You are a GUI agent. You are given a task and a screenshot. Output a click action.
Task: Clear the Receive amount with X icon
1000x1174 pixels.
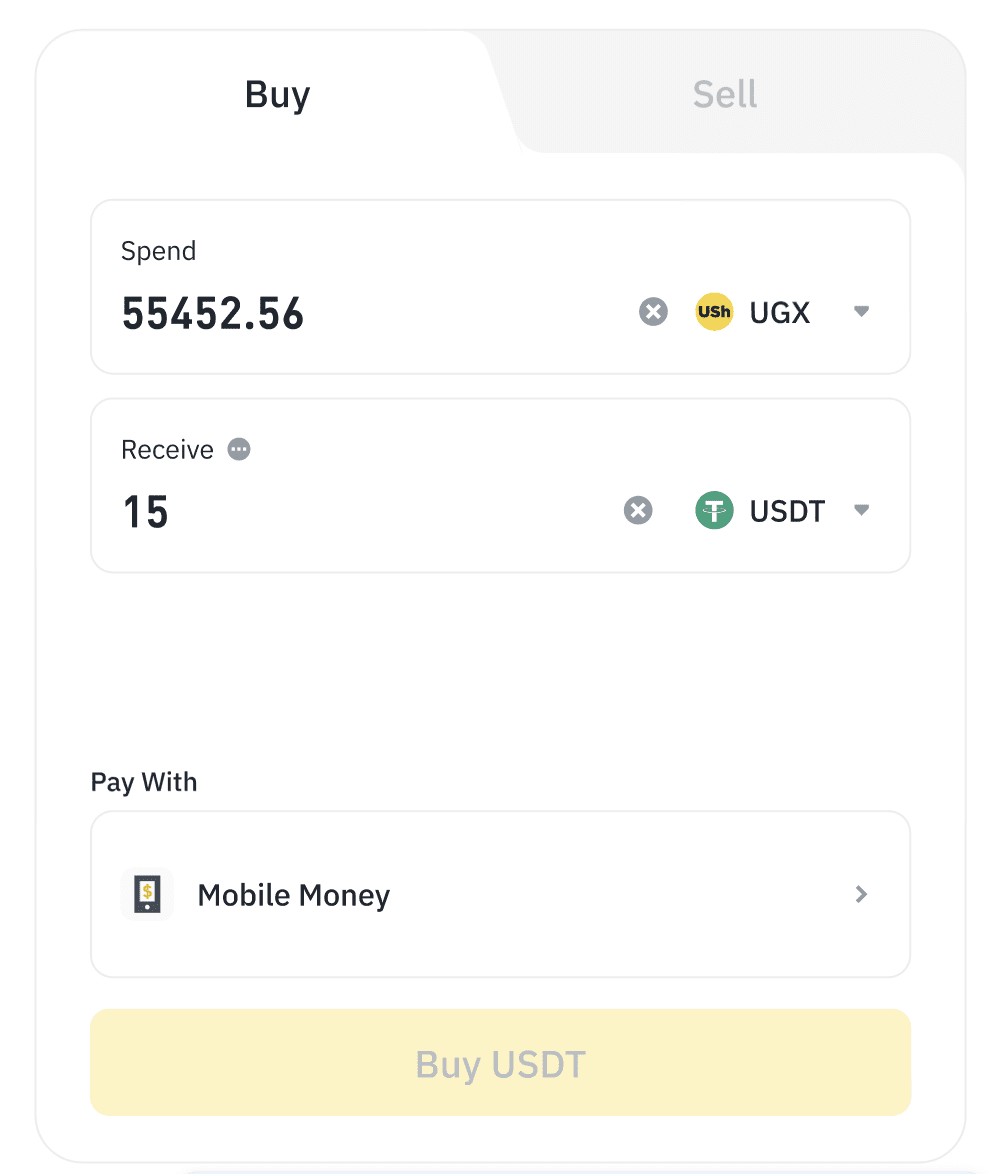[638, 511]
